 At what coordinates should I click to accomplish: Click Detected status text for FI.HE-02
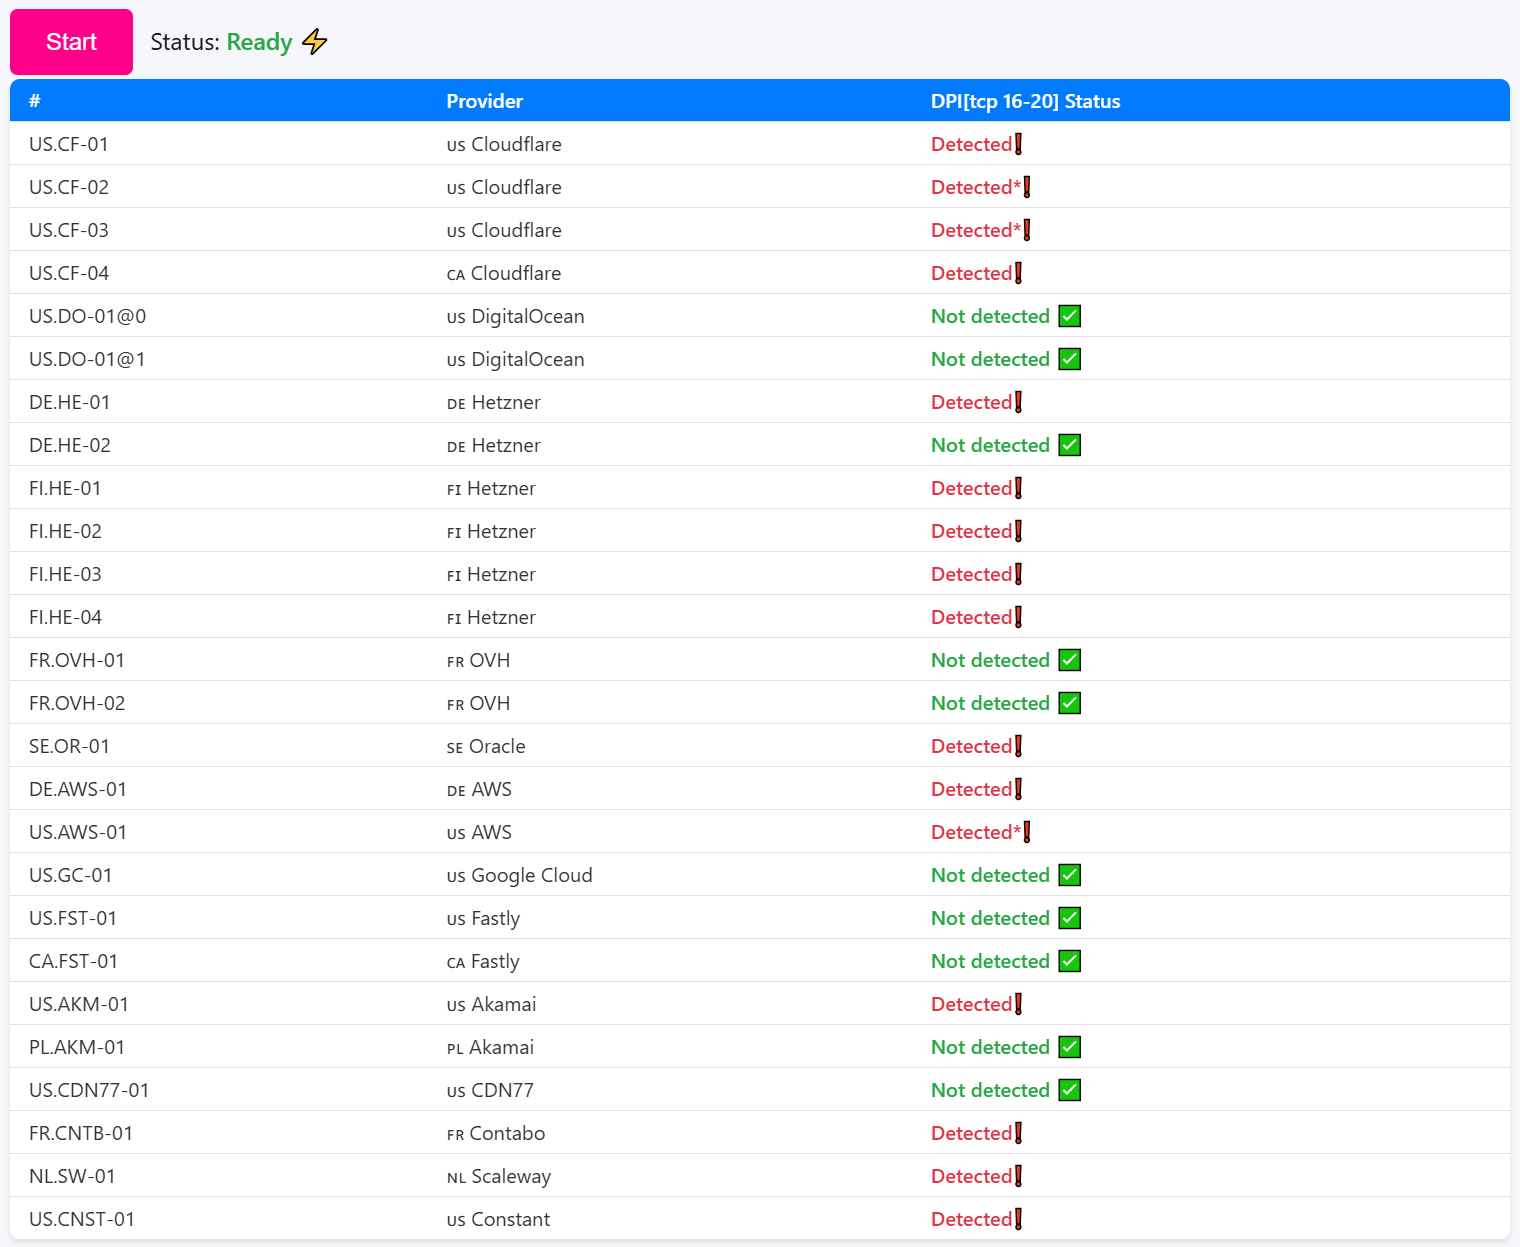[x=971, y=531]
